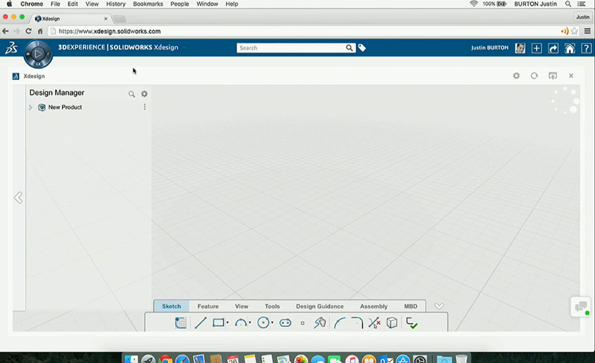Finish sketch with the green checkmark icon
The image size is (595, 363).
tap(412, 323)
